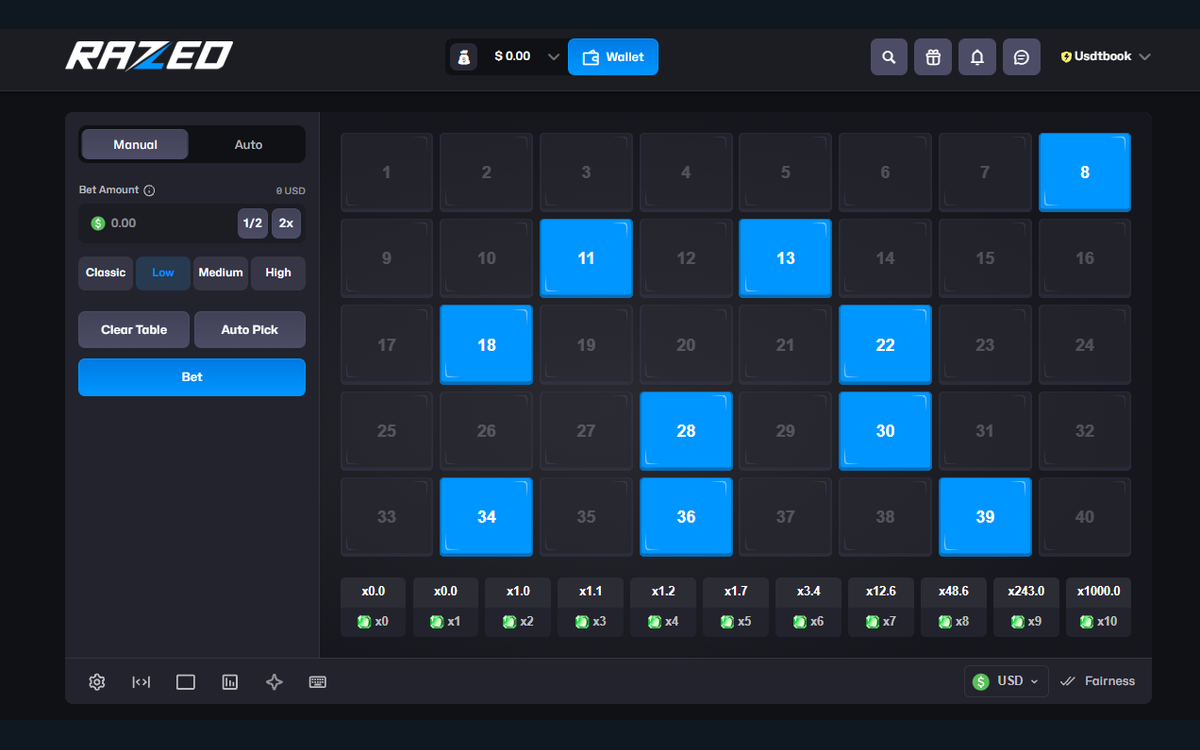The height and width of the screenshot is (750, 1200).
Task: Click the $ 0.00 balance text
Action: tap(512, 57)
